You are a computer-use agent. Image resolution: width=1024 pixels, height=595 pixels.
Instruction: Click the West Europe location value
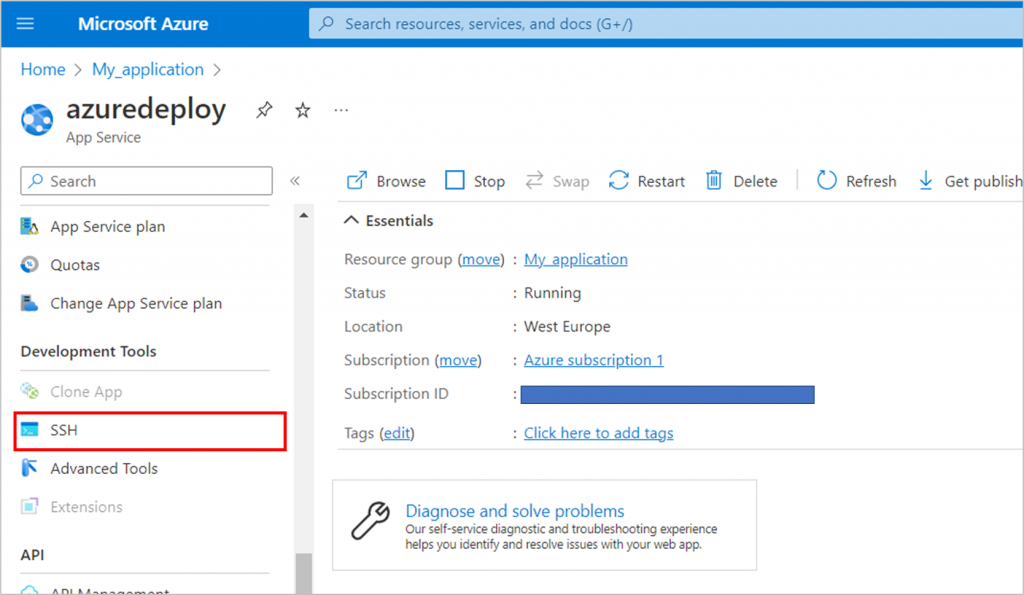(x=567, y=327)
